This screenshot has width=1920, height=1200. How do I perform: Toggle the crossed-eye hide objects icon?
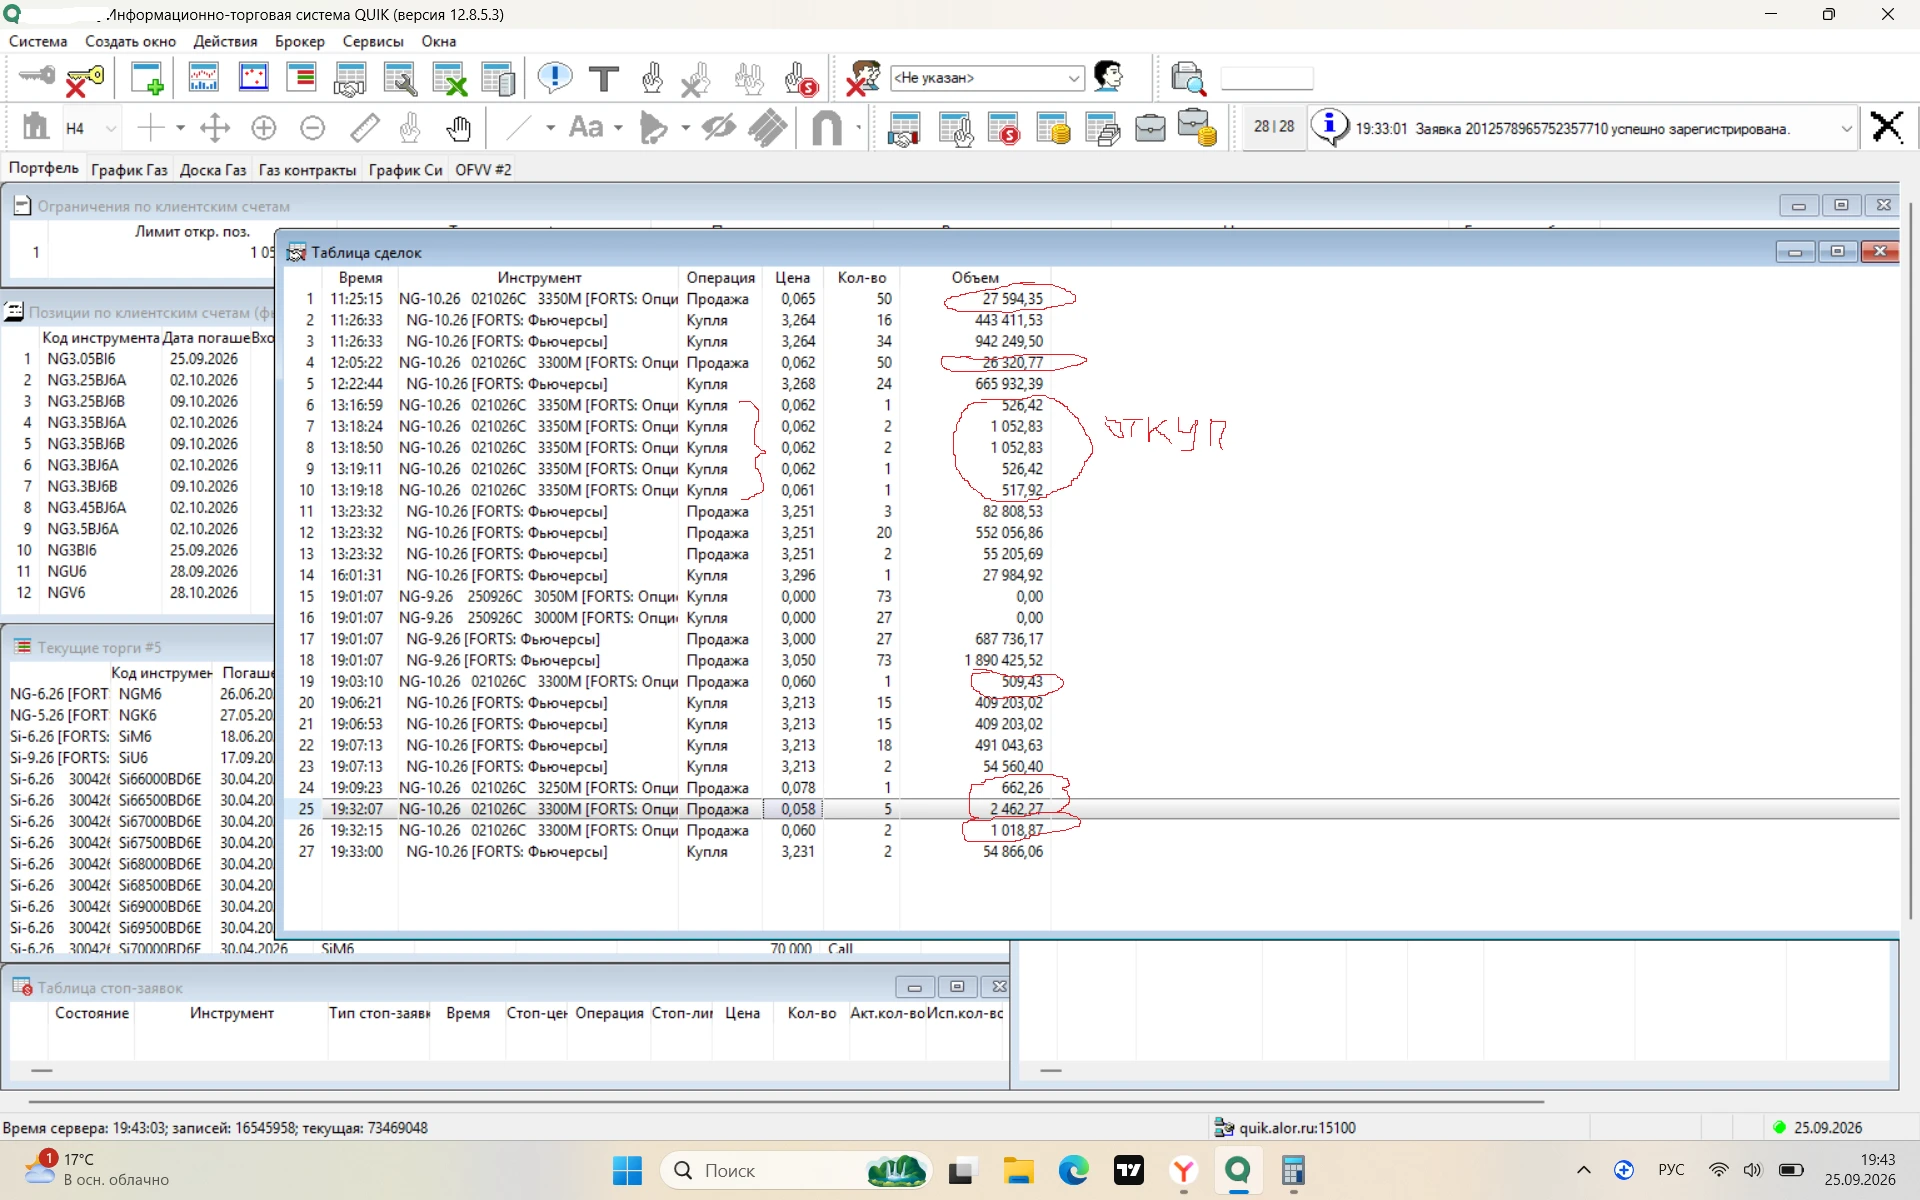pos(719,128)
